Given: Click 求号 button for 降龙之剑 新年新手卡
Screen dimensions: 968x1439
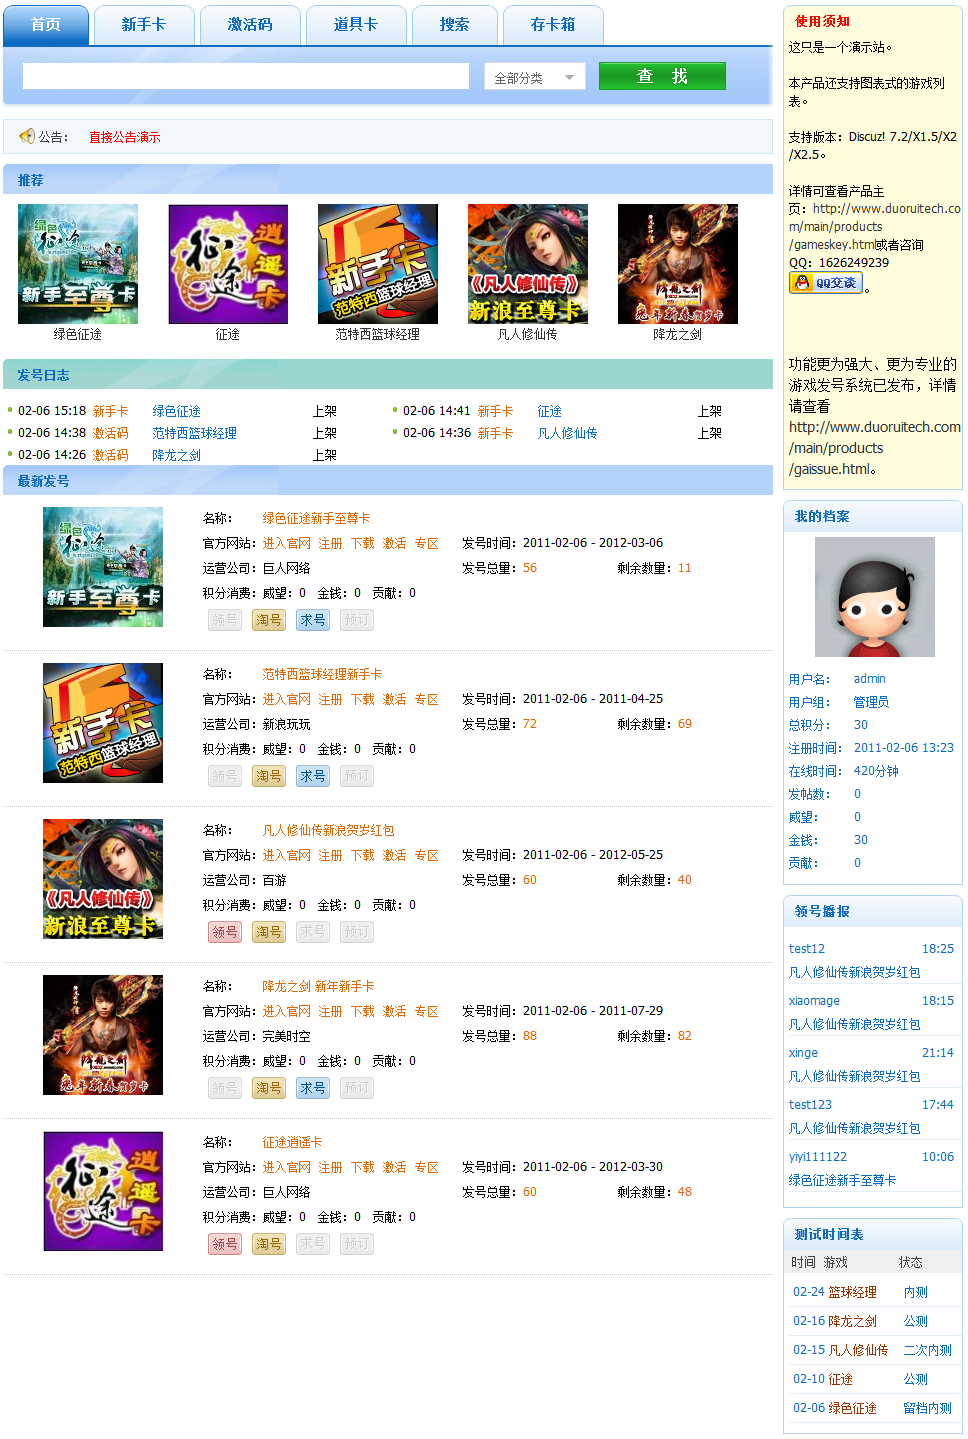Looking at the screenshot, I should point(313,1088).
